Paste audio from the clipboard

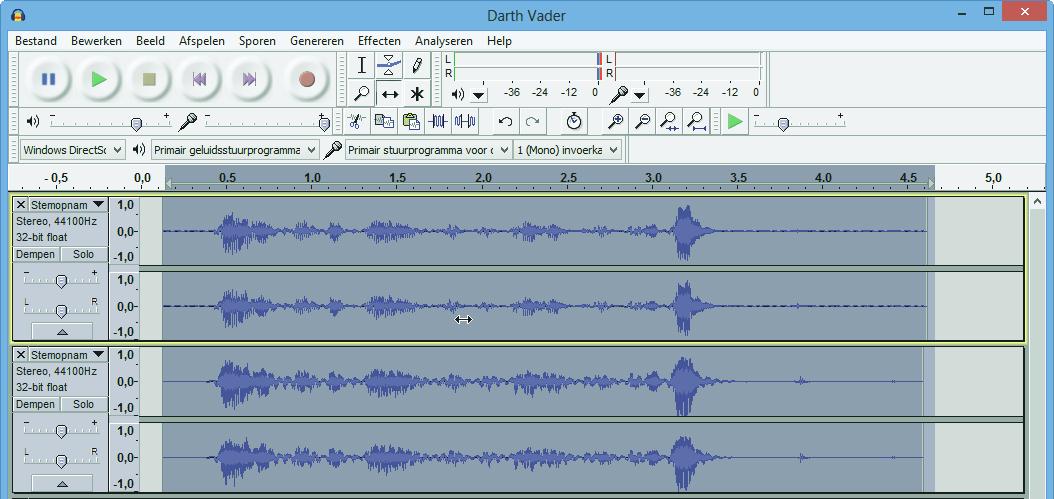point(411,122)
